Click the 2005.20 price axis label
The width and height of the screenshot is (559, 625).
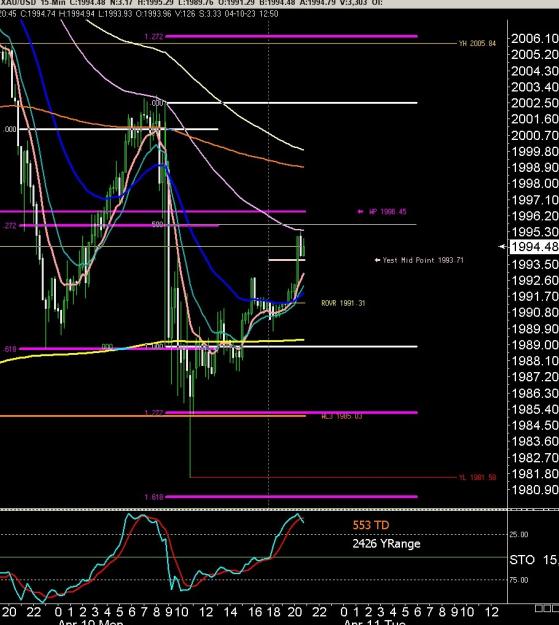coord(535,55)
